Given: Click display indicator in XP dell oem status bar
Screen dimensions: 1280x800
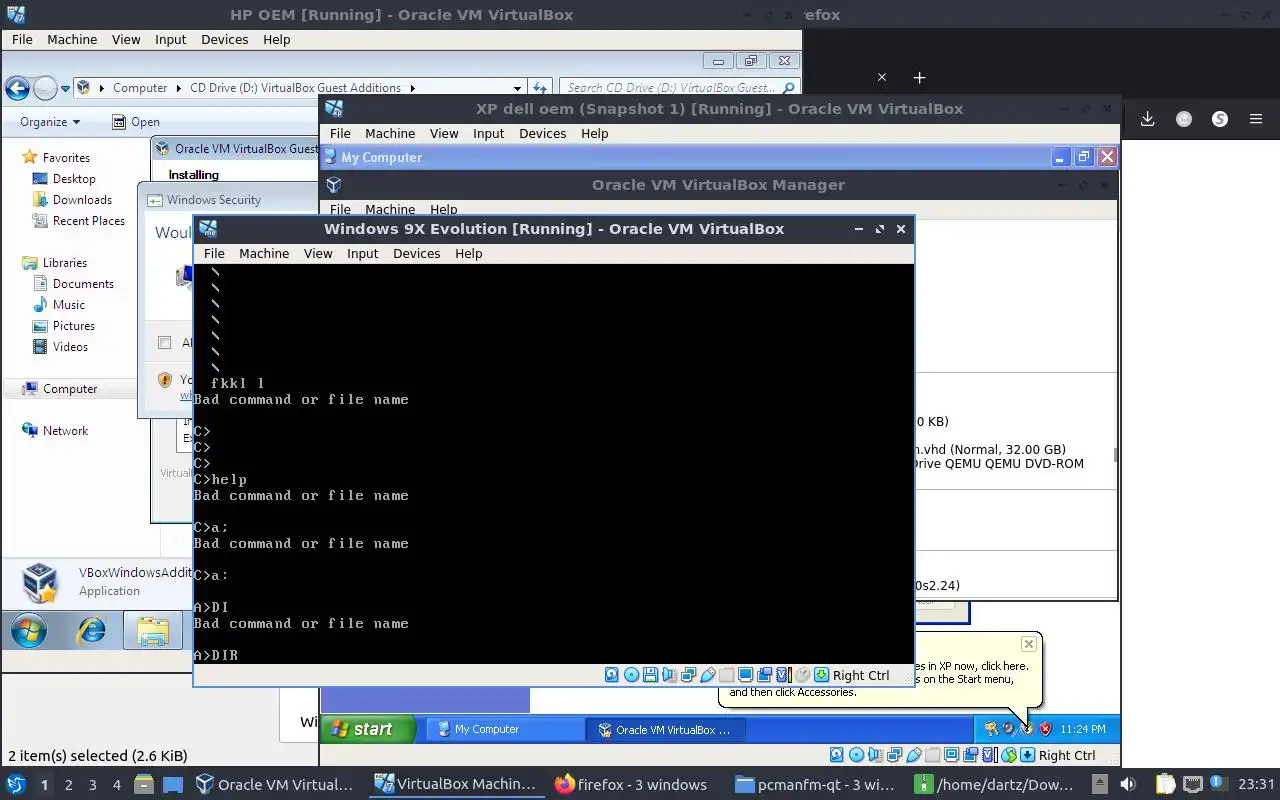Looking at the screenshot, I should point(952,755).
